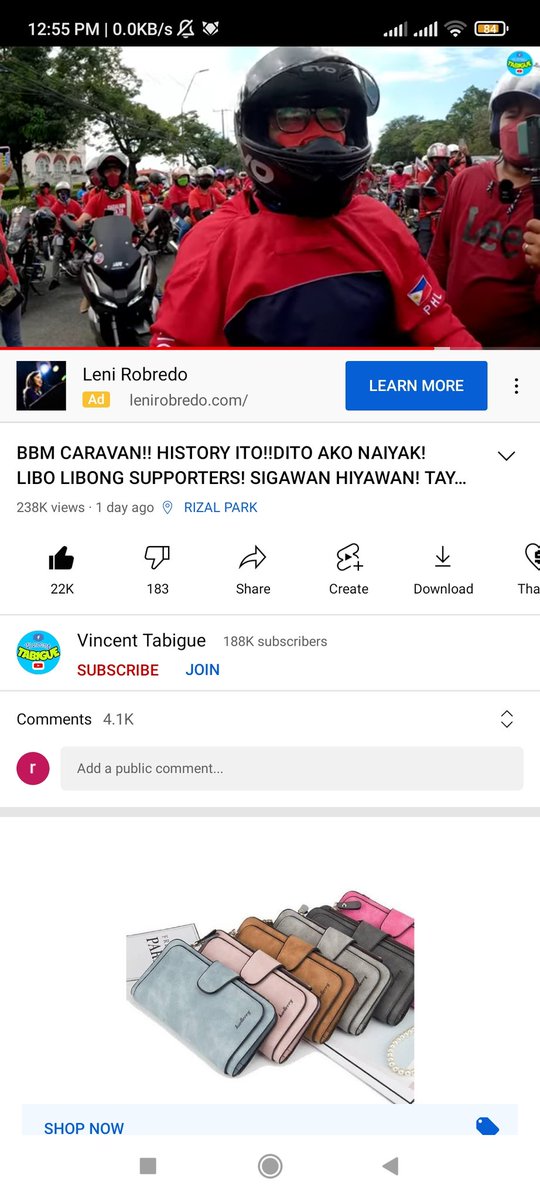Screen dimensions: 540x1200
Task: Tap the Dislike thumbs-down icon
Action: 158,558
